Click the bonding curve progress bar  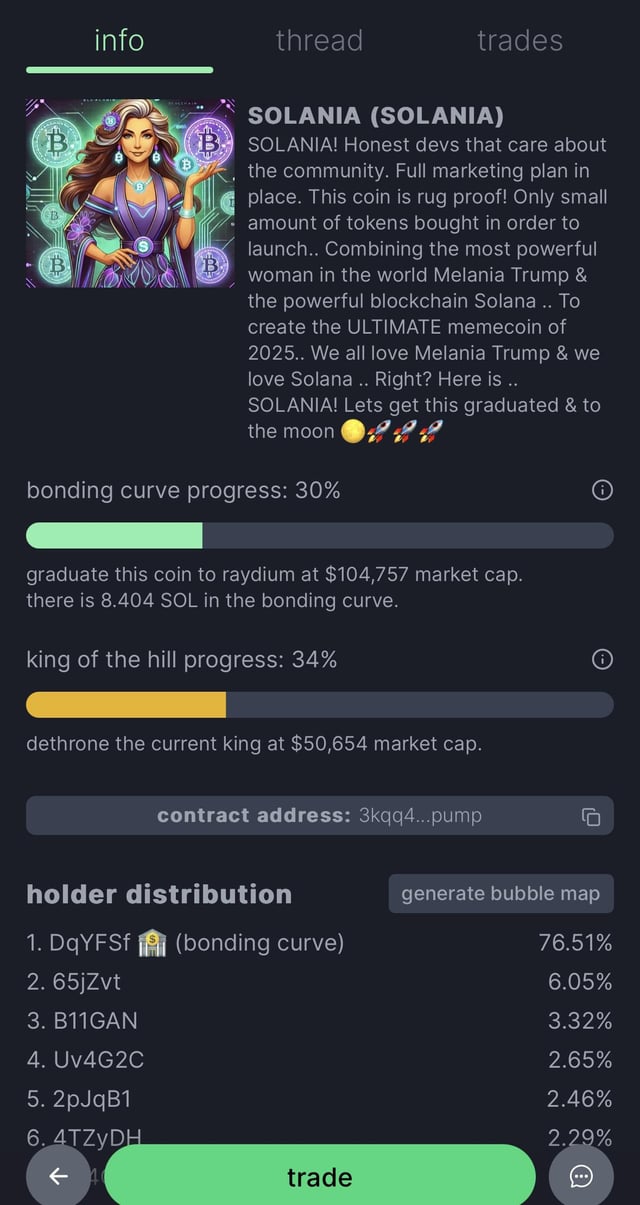coord(319,535)
